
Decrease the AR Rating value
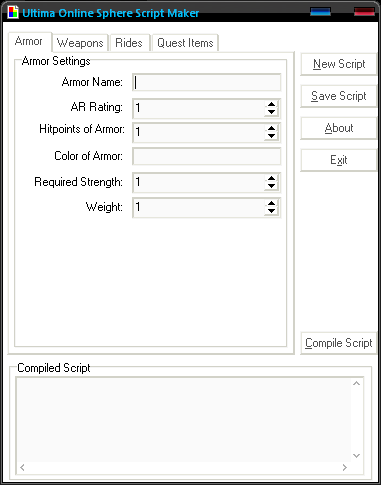[x=271, y=112]
